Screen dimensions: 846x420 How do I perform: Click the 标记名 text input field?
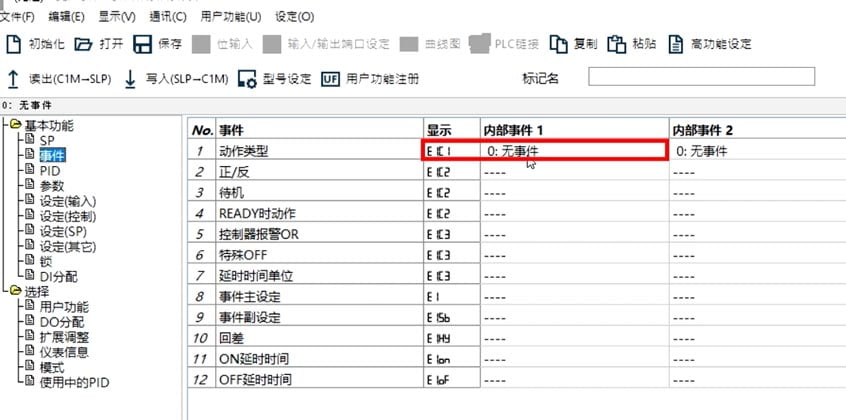(x=700, y=77)
